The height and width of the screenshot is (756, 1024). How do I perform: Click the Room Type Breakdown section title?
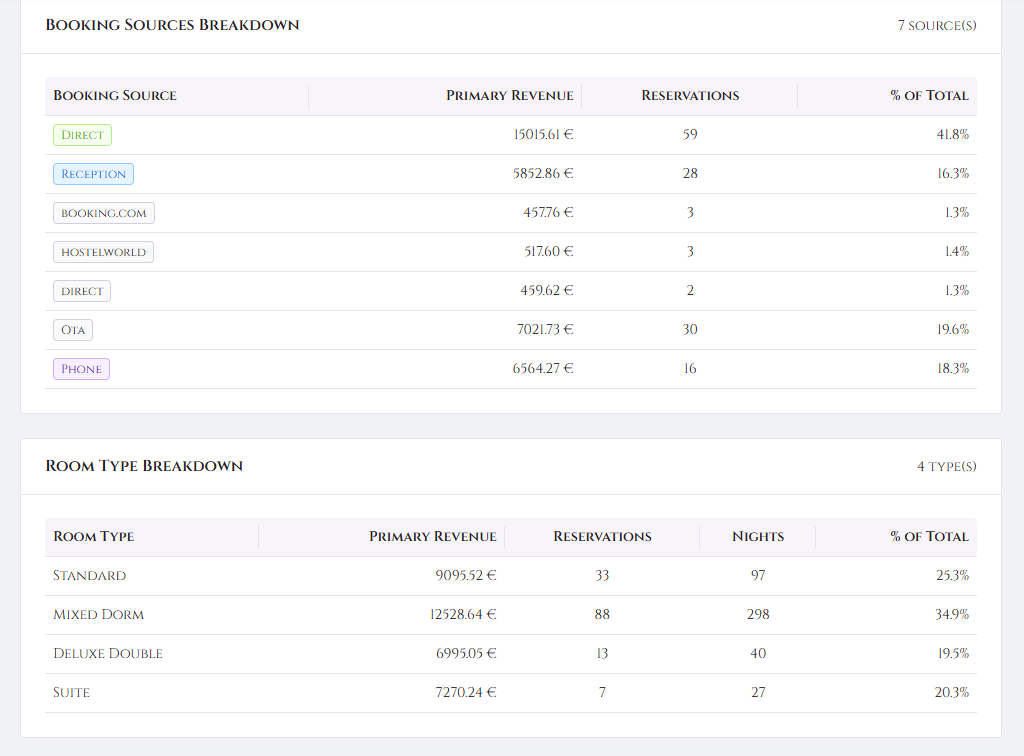click(142, 466)
